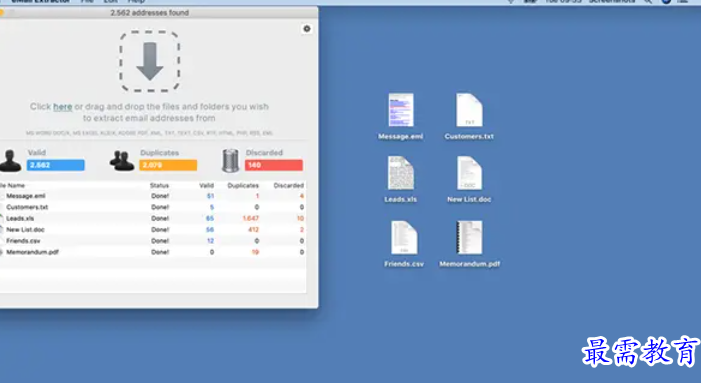Select the Friends.csv row in list
706x383 pixels.
[153, 241]
